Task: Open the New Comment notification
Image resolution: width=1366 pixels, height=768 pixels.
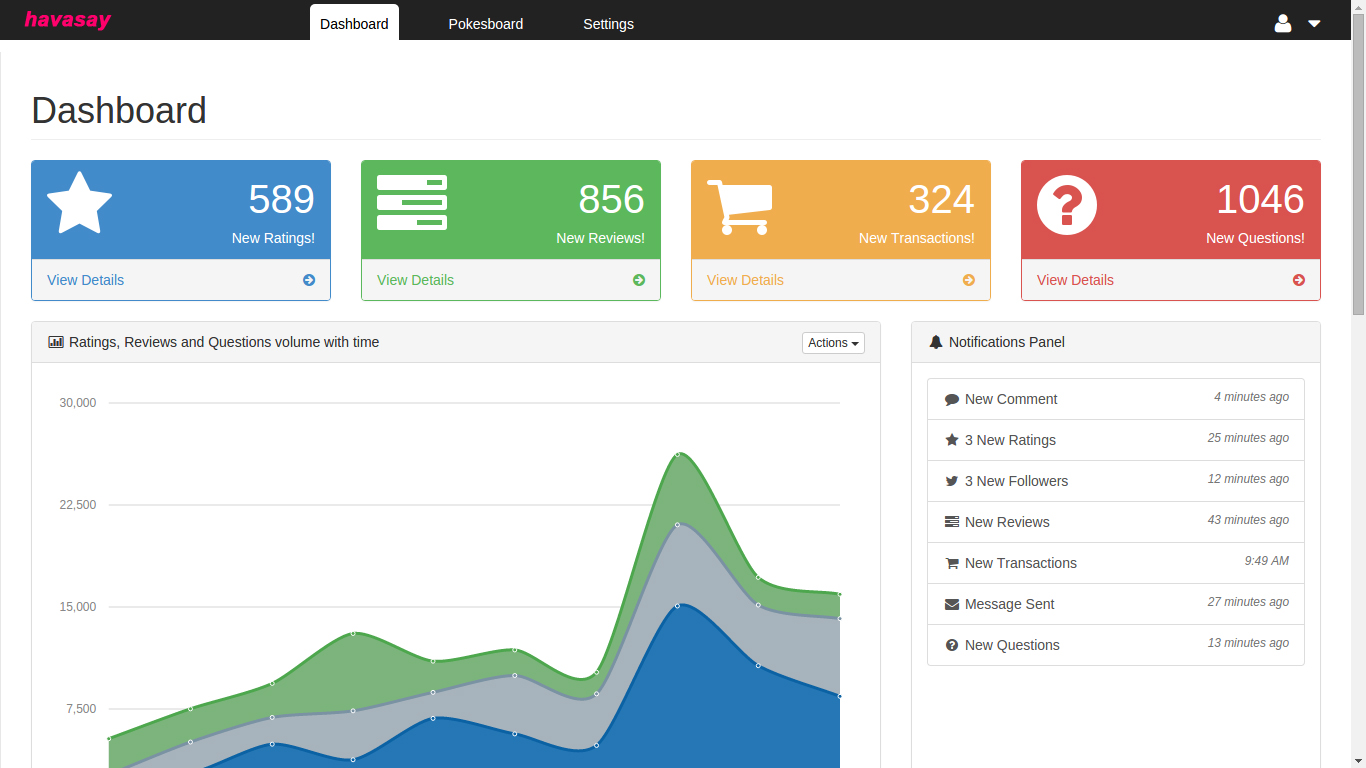Action: click(x=1116, y=399)
